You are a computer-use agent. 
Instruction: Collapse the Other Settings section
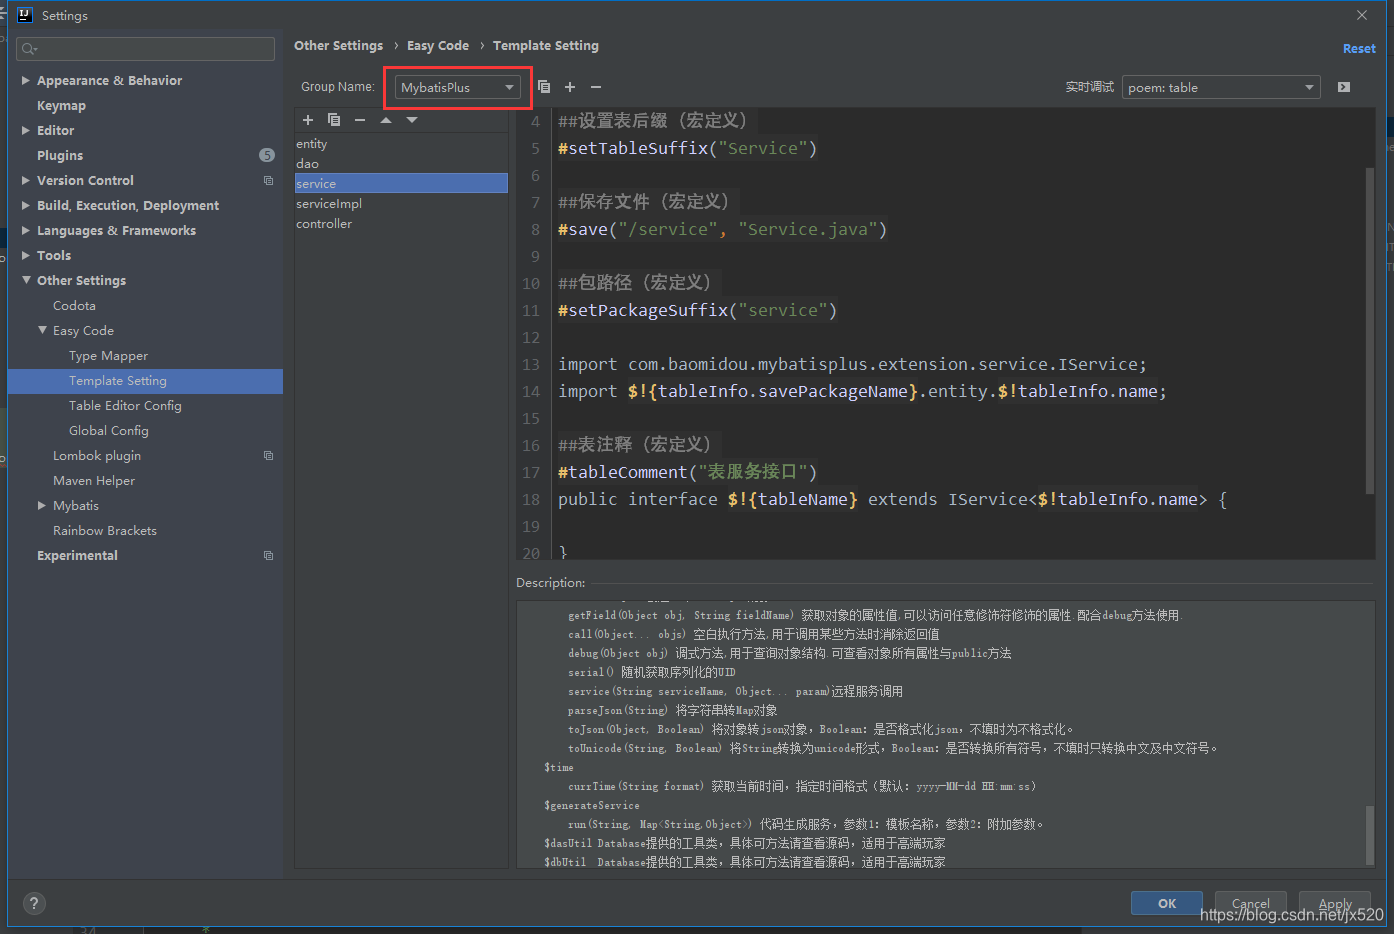coord(26,280)
